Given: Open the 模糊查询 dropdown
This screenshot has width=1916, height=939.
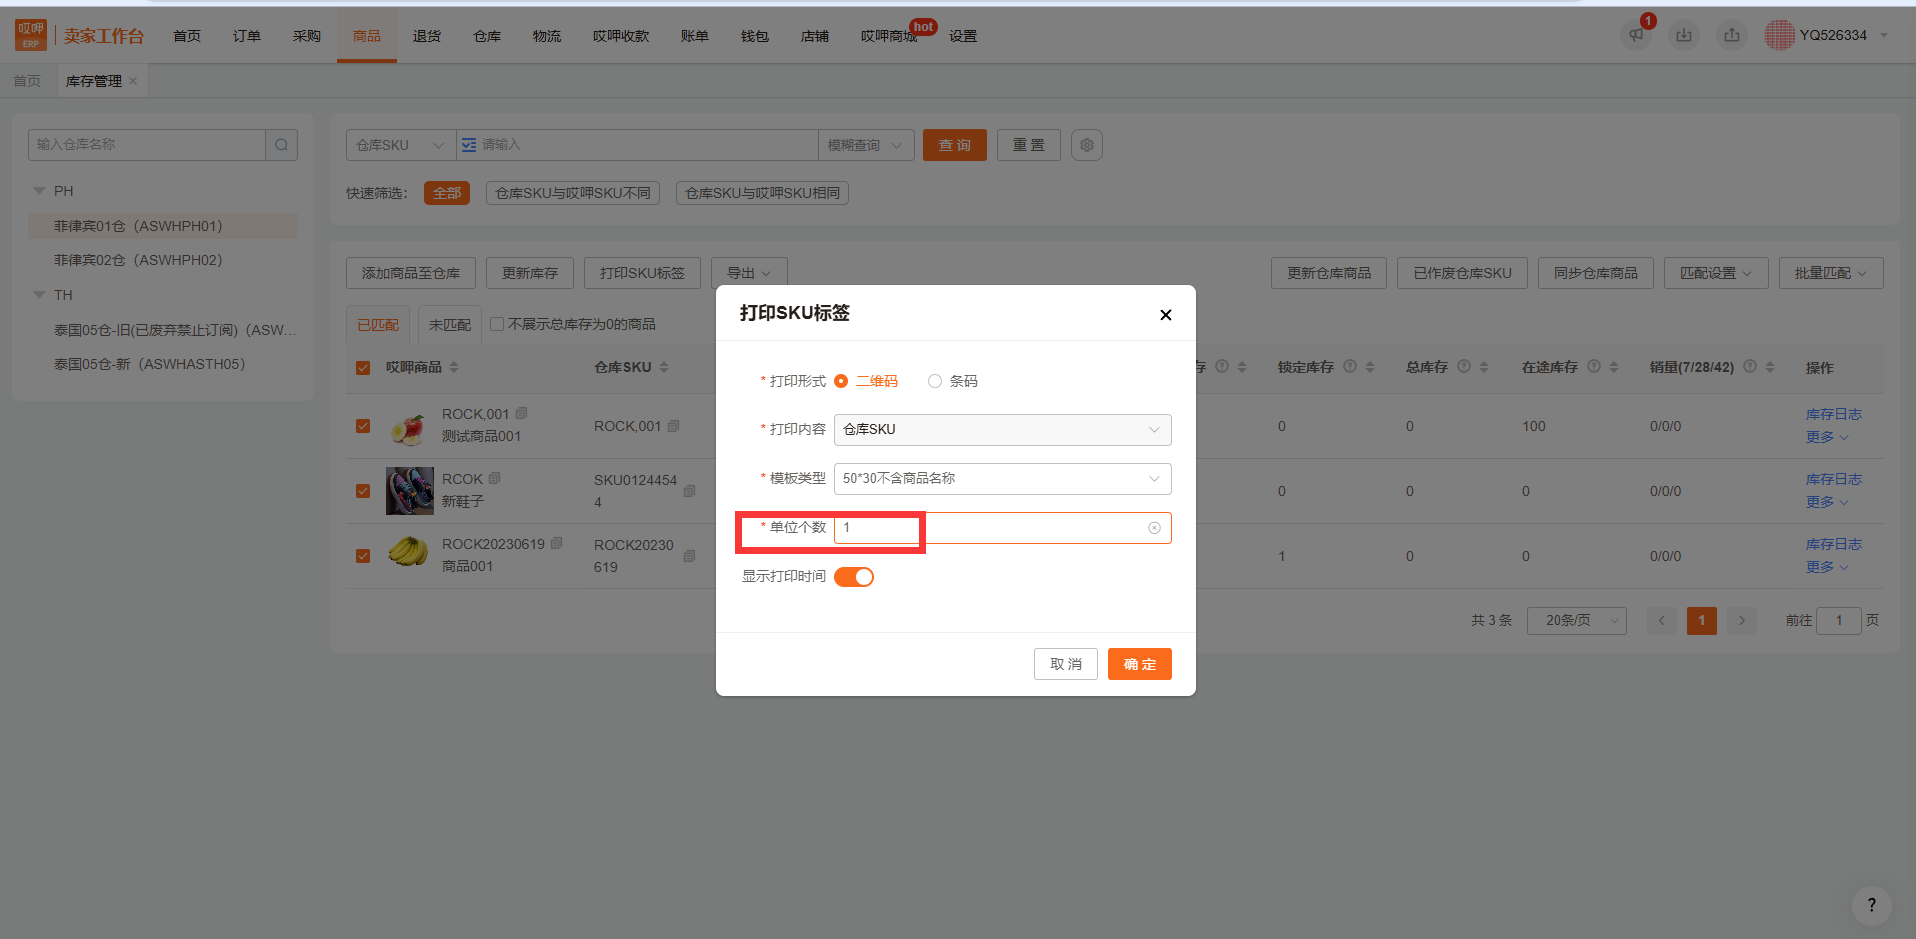Looking at the screenshot, I should (866, 145).
